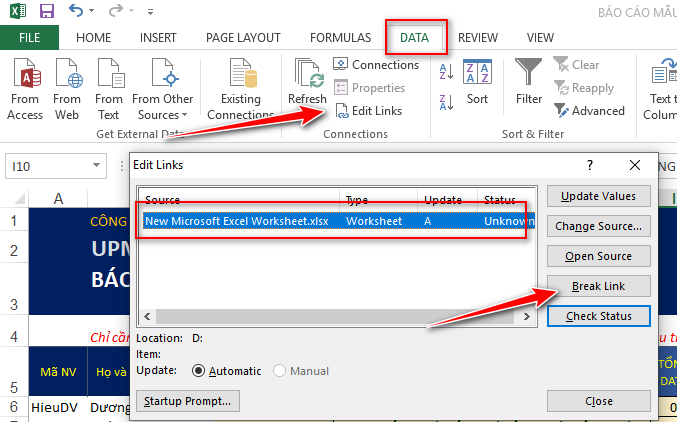Click Change Source button

[598, 226]
